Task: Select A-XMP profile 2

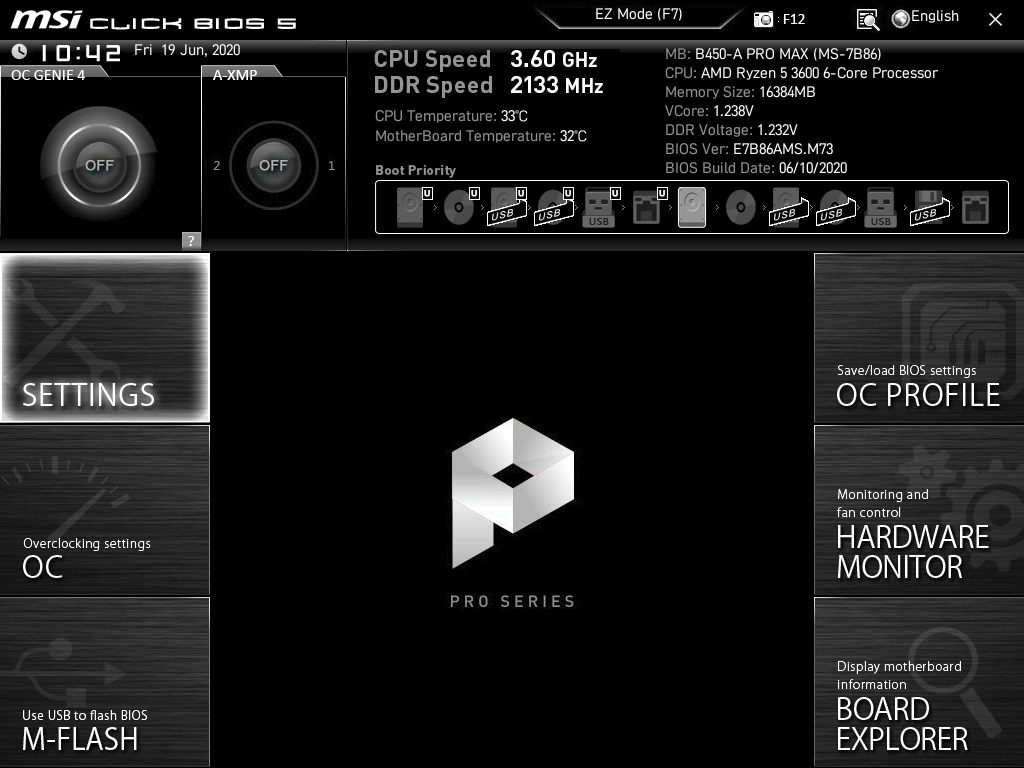Action: click(217, 166)
